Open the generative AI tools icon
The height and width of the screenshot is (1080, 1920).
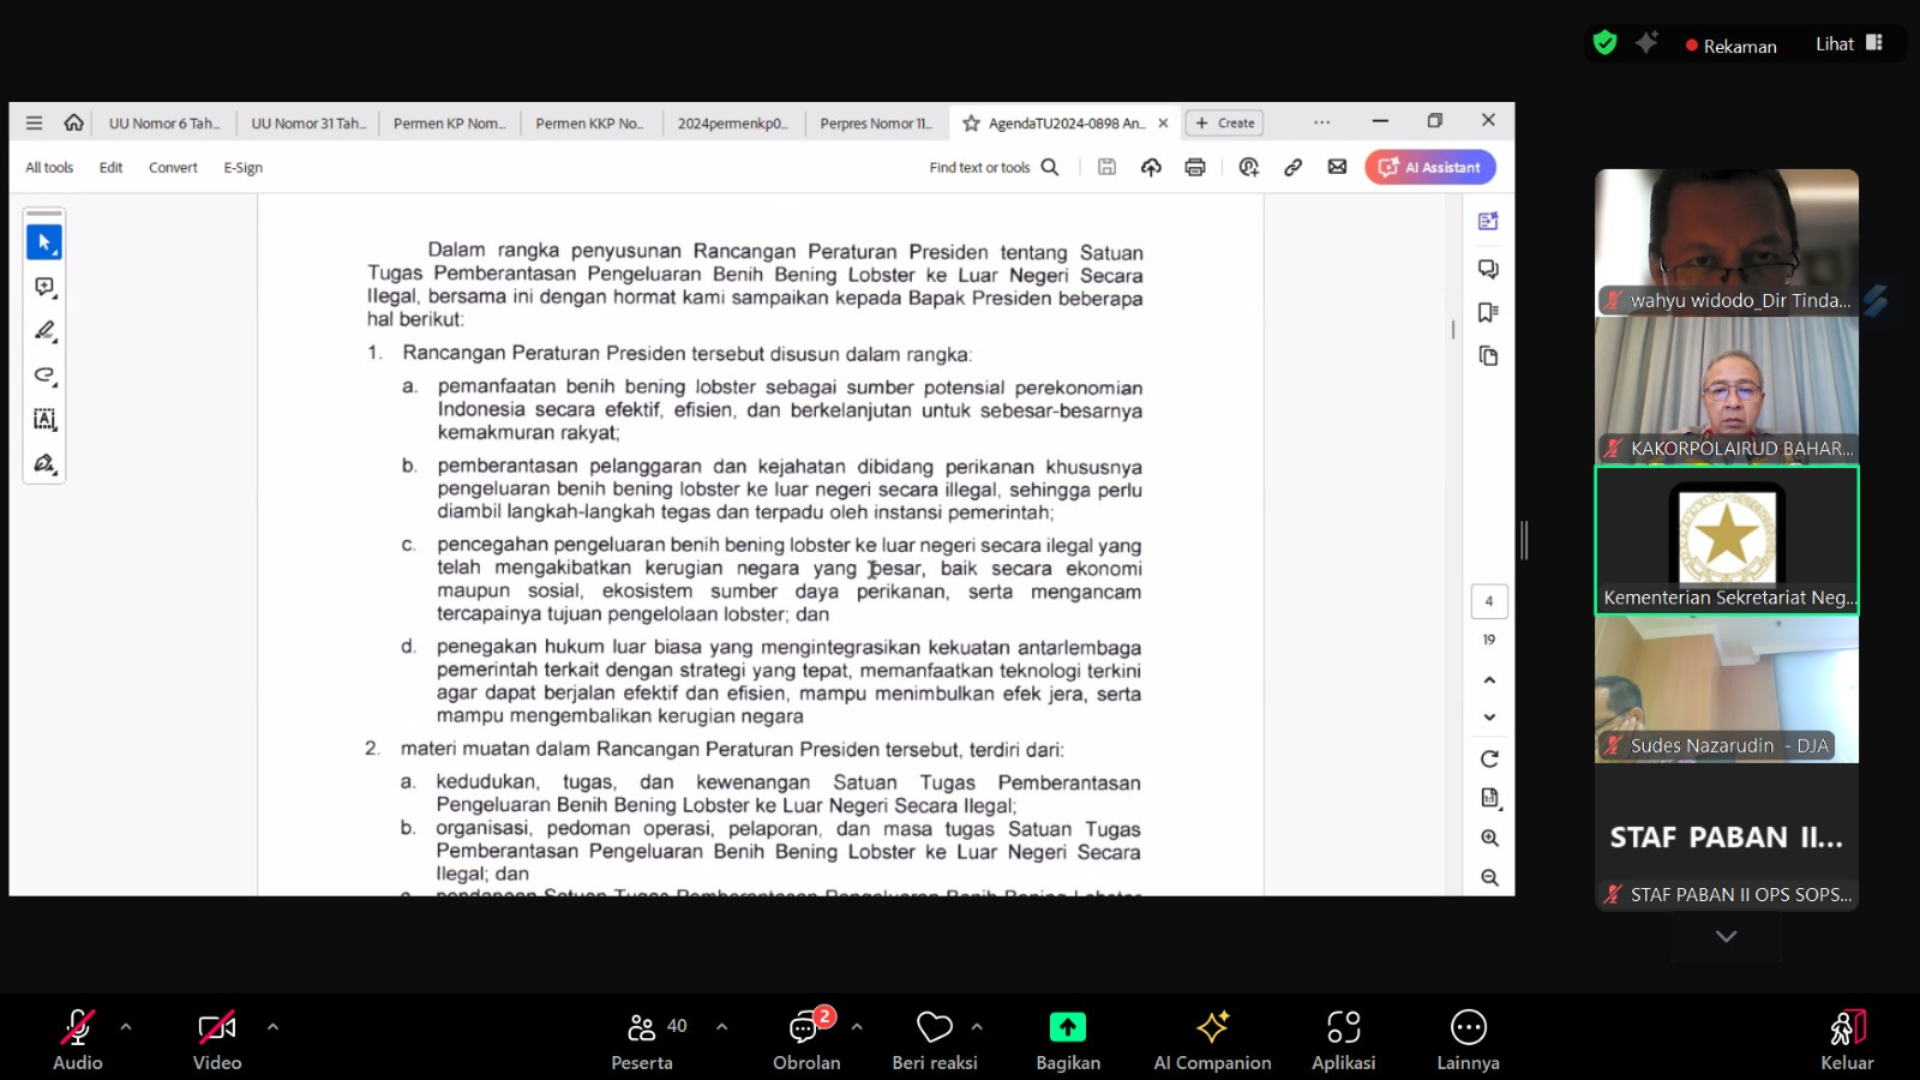1646,43
